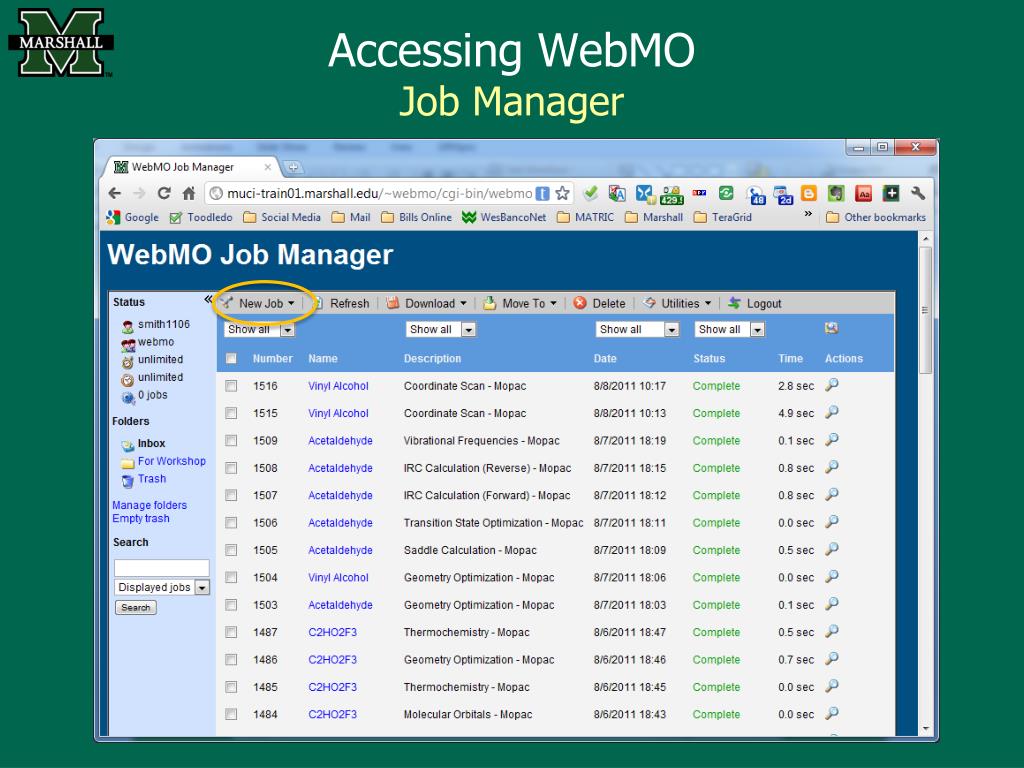The image size is (1024, 768).
Task: Open the Social Media bookmarks folder
Action: pyautogui.click(x=282, y=217)
